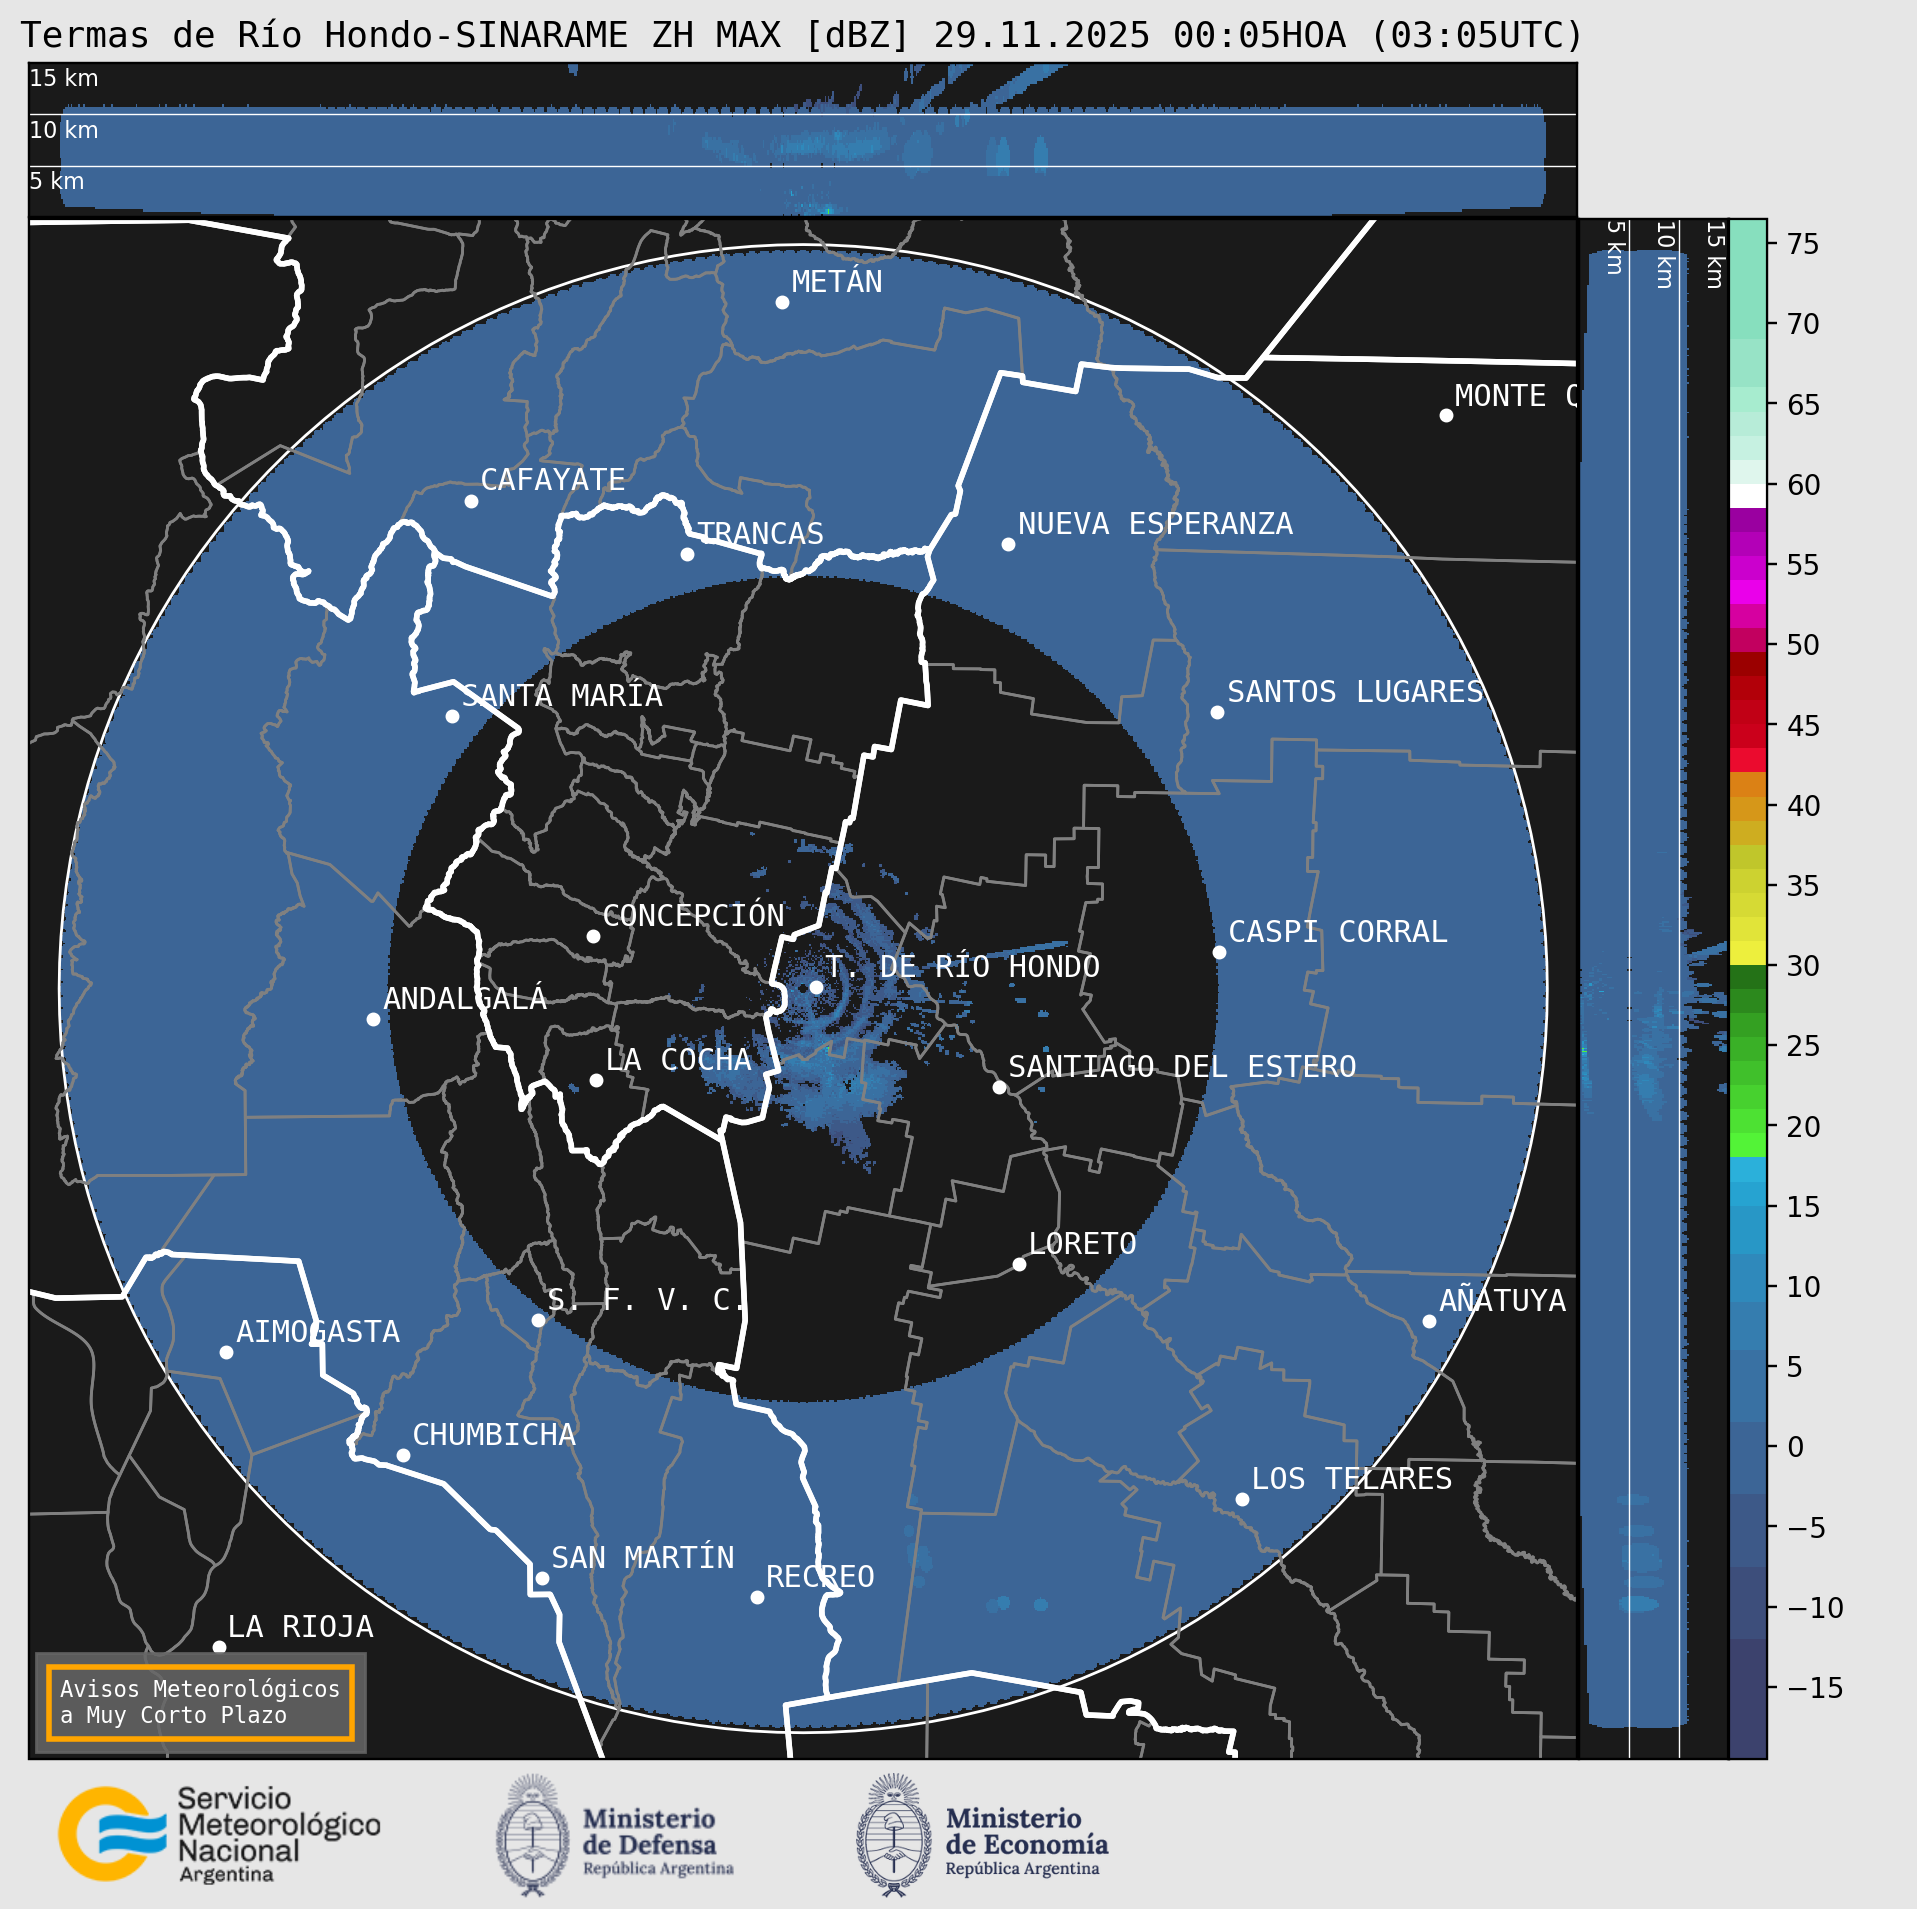Click the '15 km' label in right side profile
The height and width of the screenshot is (1909, 1917).
point(1714,256)
